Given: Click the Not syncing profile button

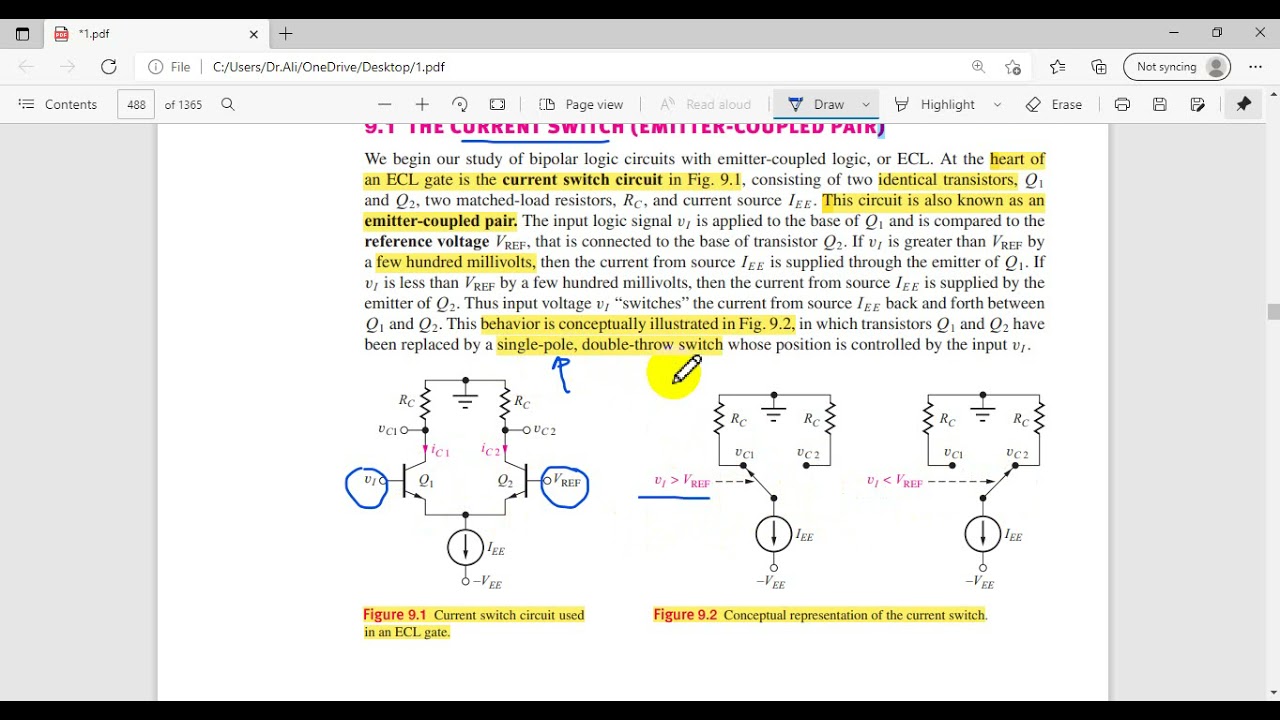Looking at the screenshot, I should [1177, 67].
